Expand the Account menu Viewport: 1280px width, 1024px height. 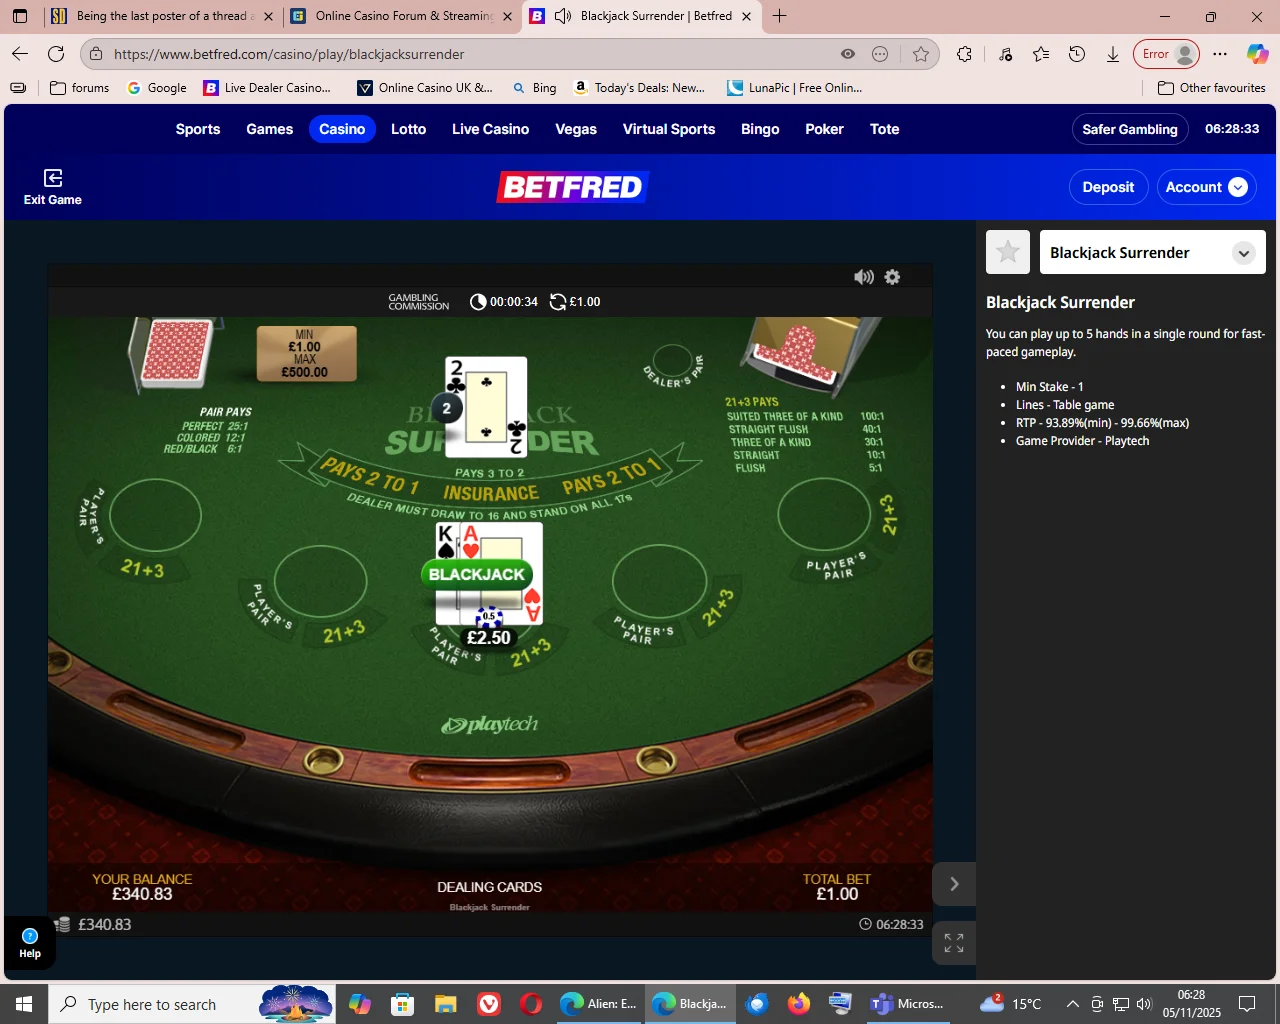(x=1206, y=187)
